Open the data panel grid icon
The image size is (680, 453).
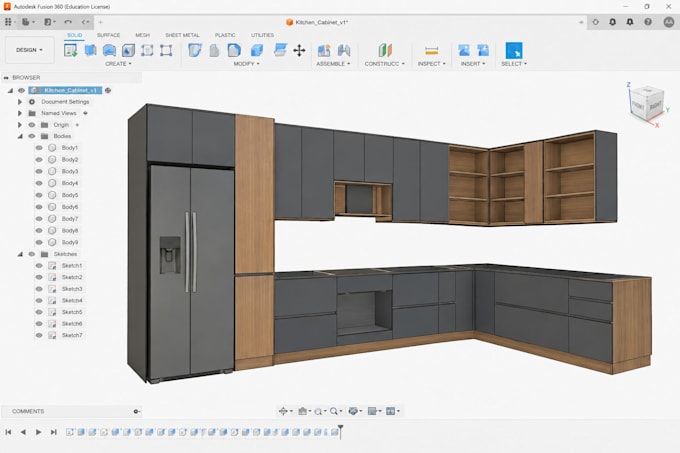[x=8, y=22]
